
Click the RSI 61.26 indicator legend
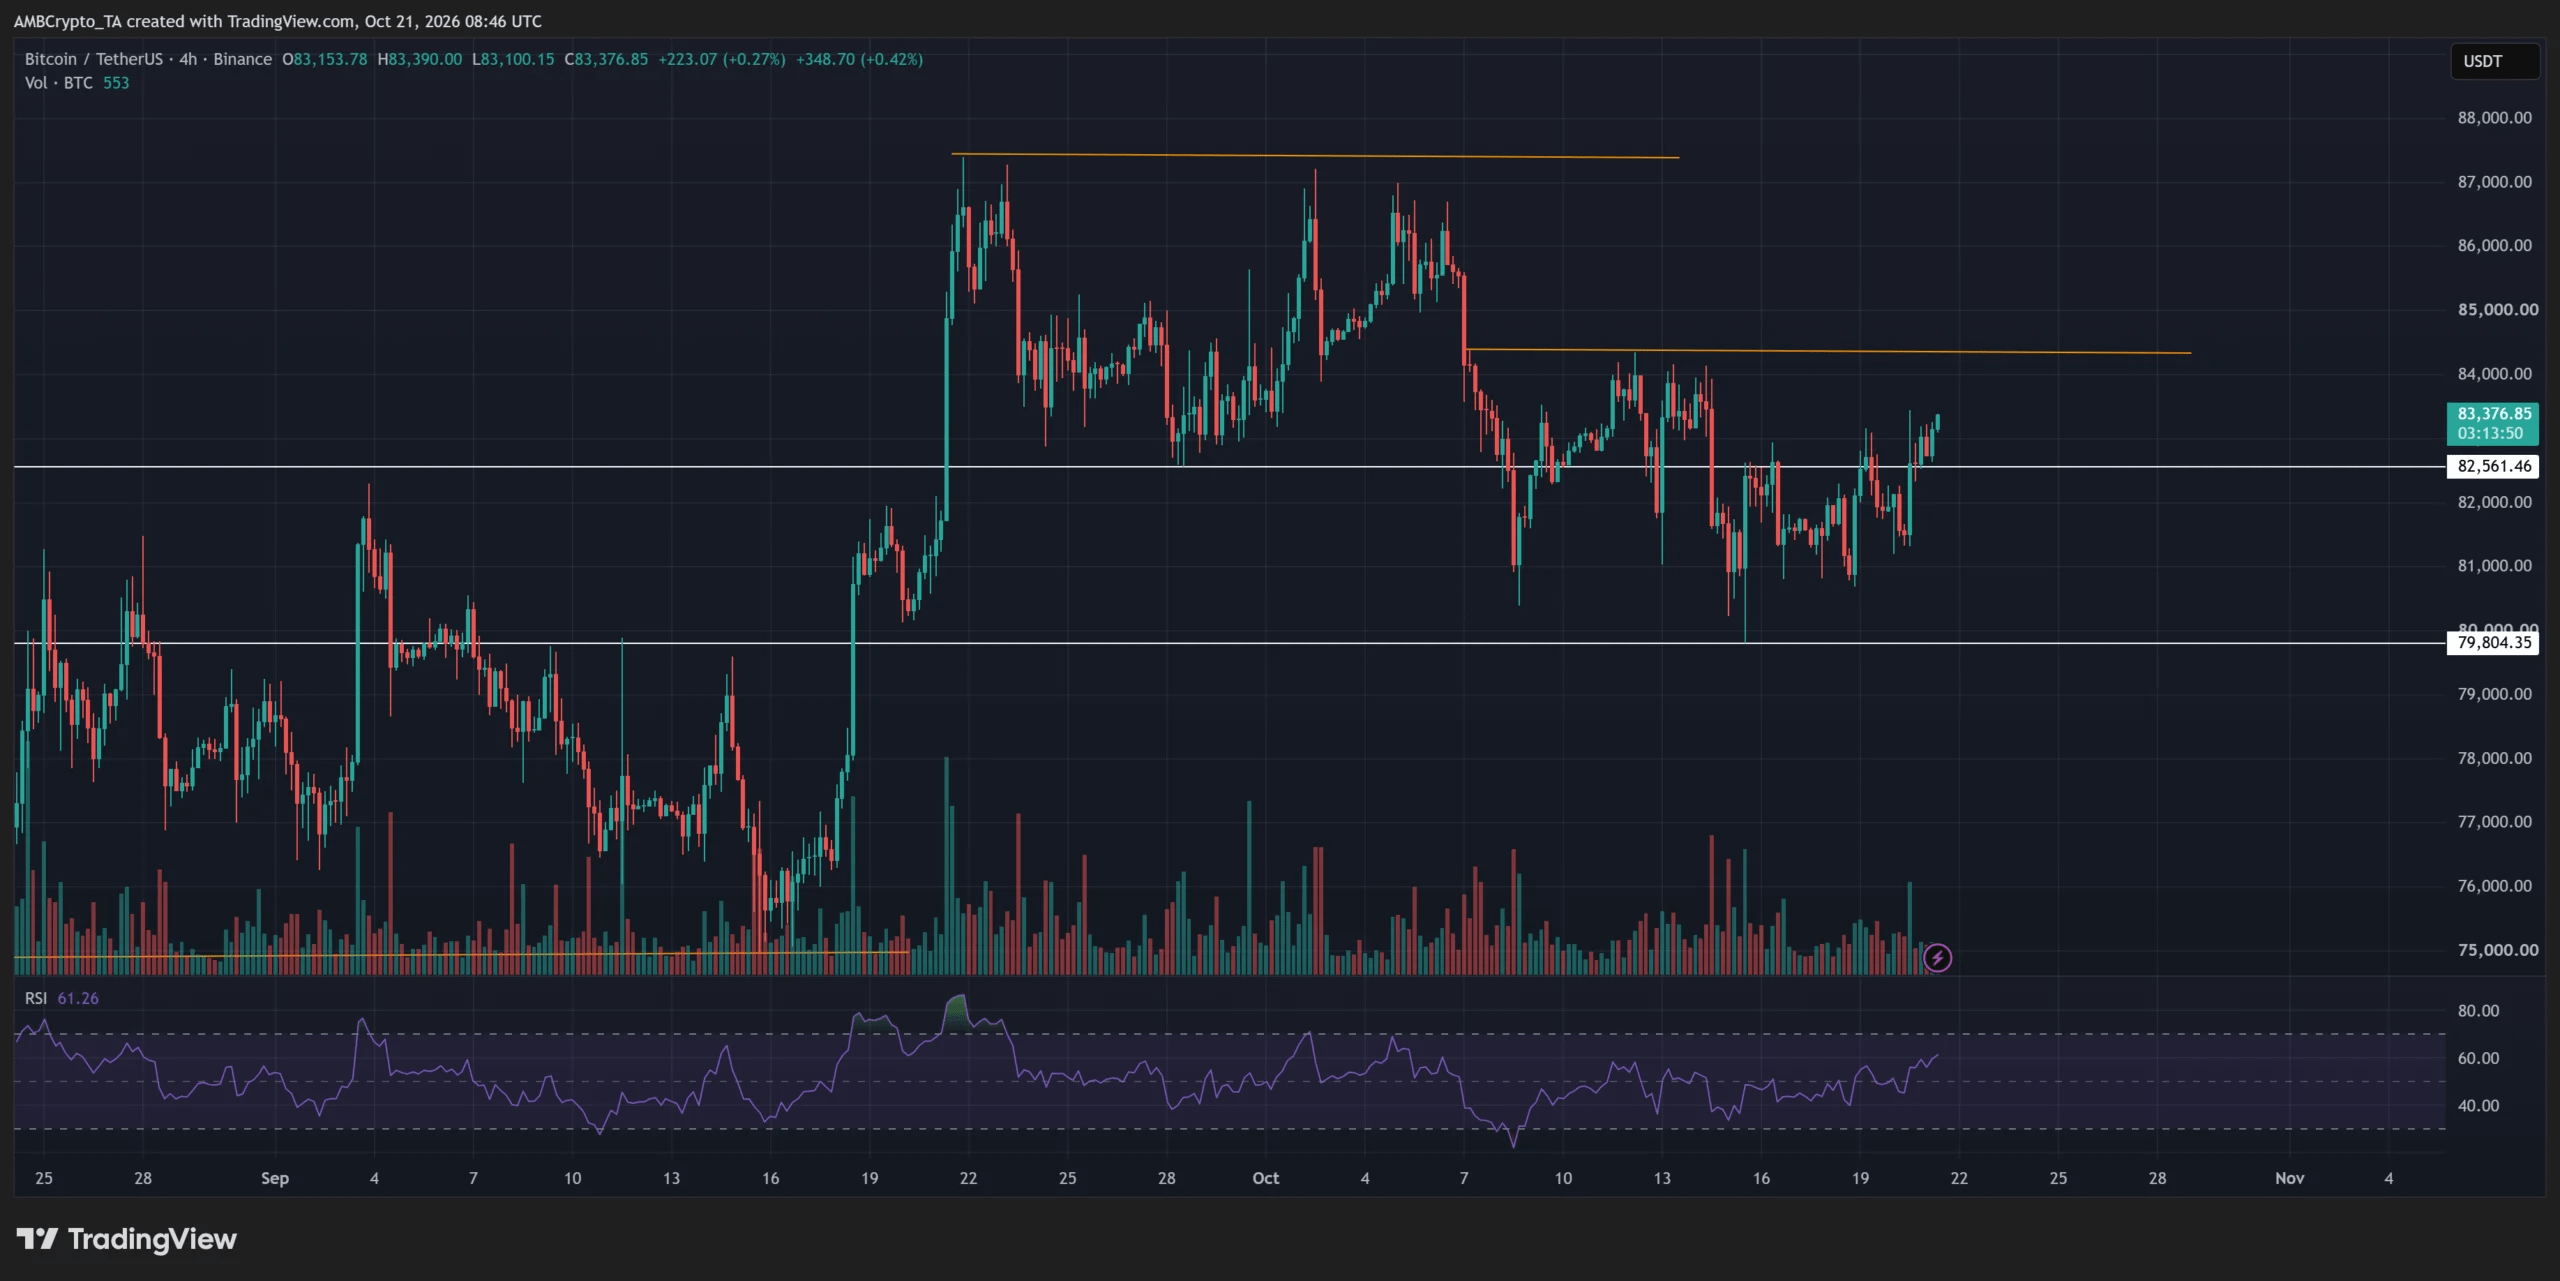pyautogui.click(x=62, y=998)
